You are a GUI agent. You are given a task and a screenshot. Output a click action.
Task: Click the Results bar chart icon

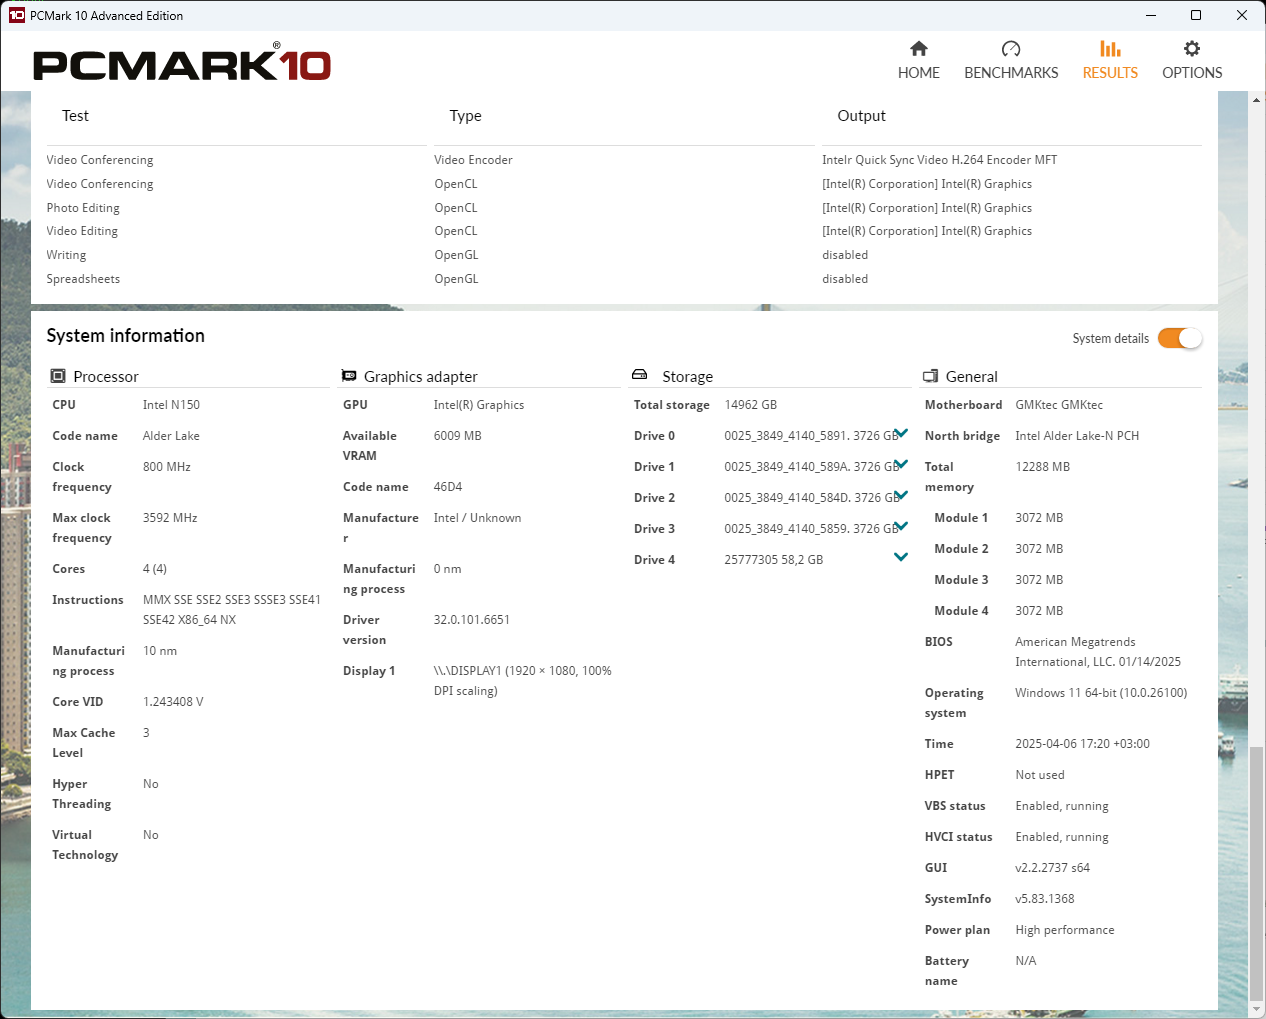coord(1110,48)
